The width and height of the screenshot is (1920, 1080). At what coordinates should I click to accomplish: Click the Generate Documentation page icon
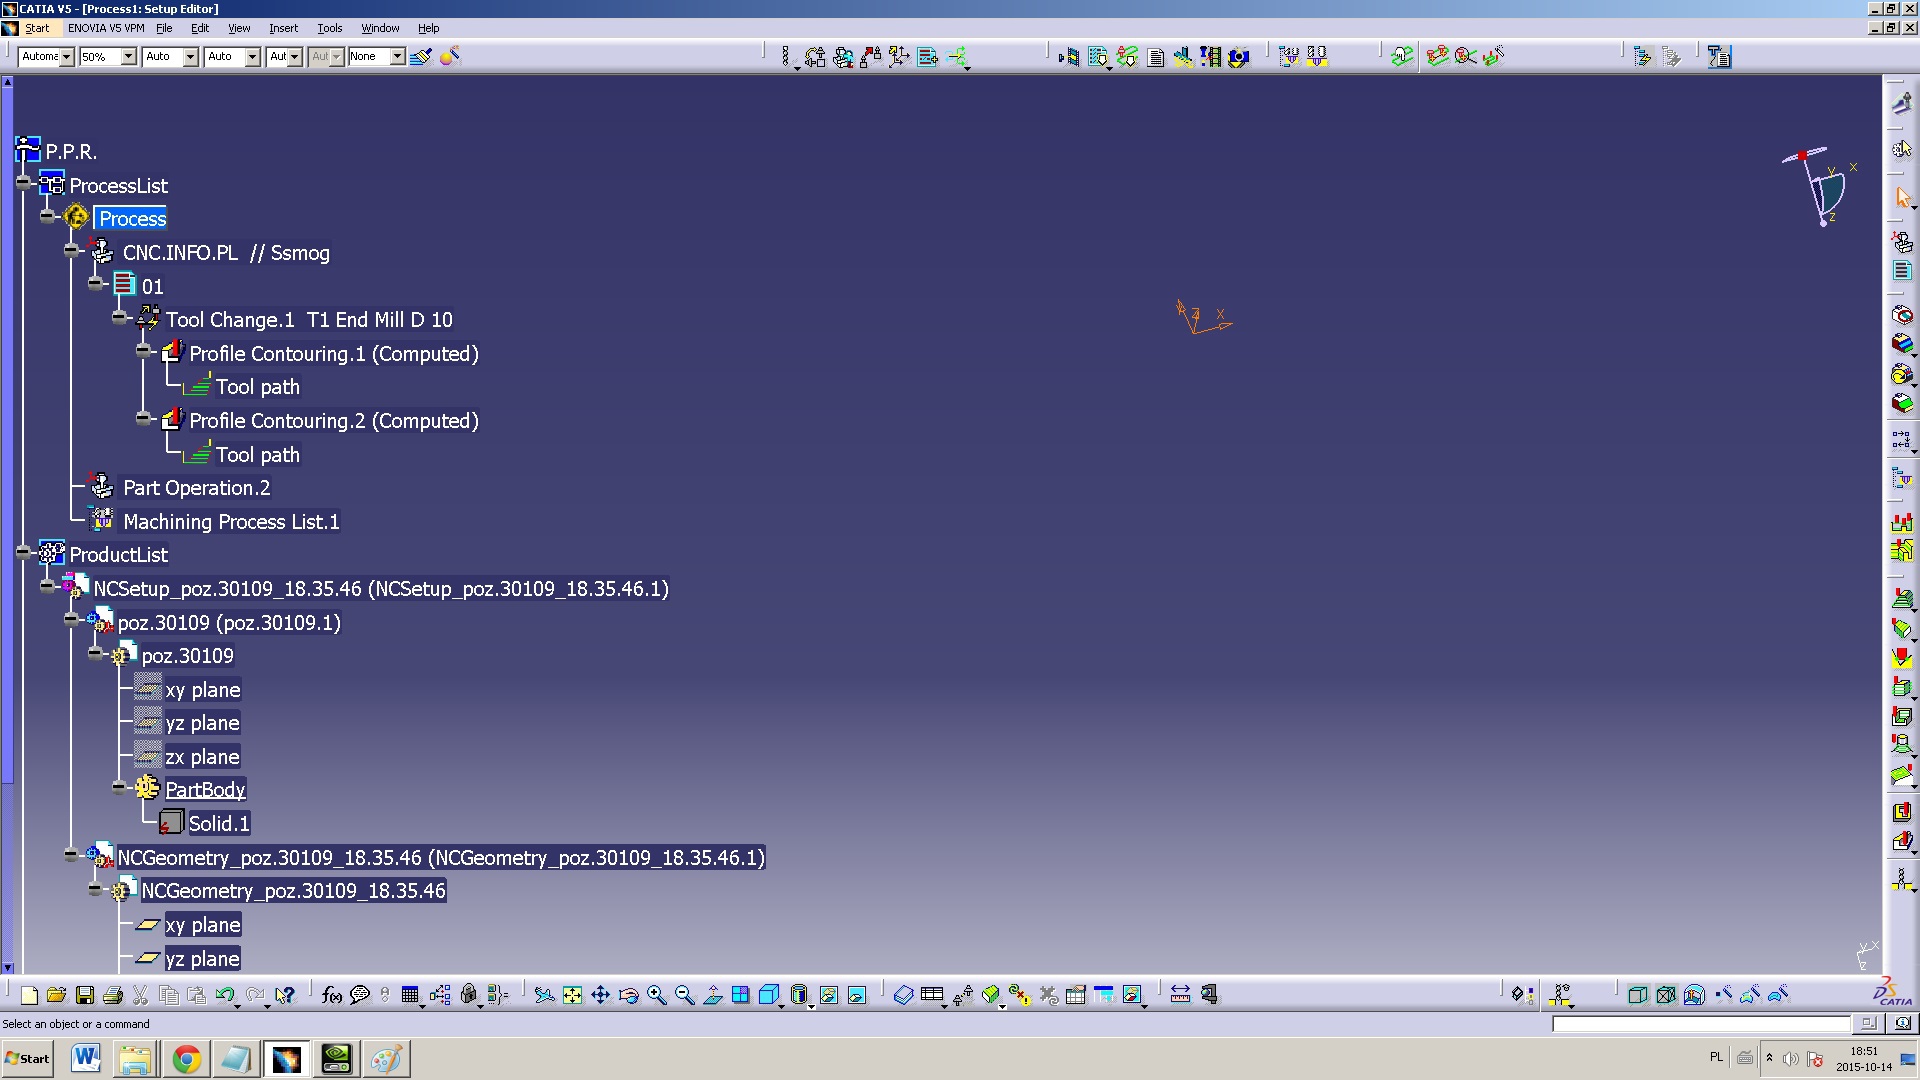pos(1156,57)
